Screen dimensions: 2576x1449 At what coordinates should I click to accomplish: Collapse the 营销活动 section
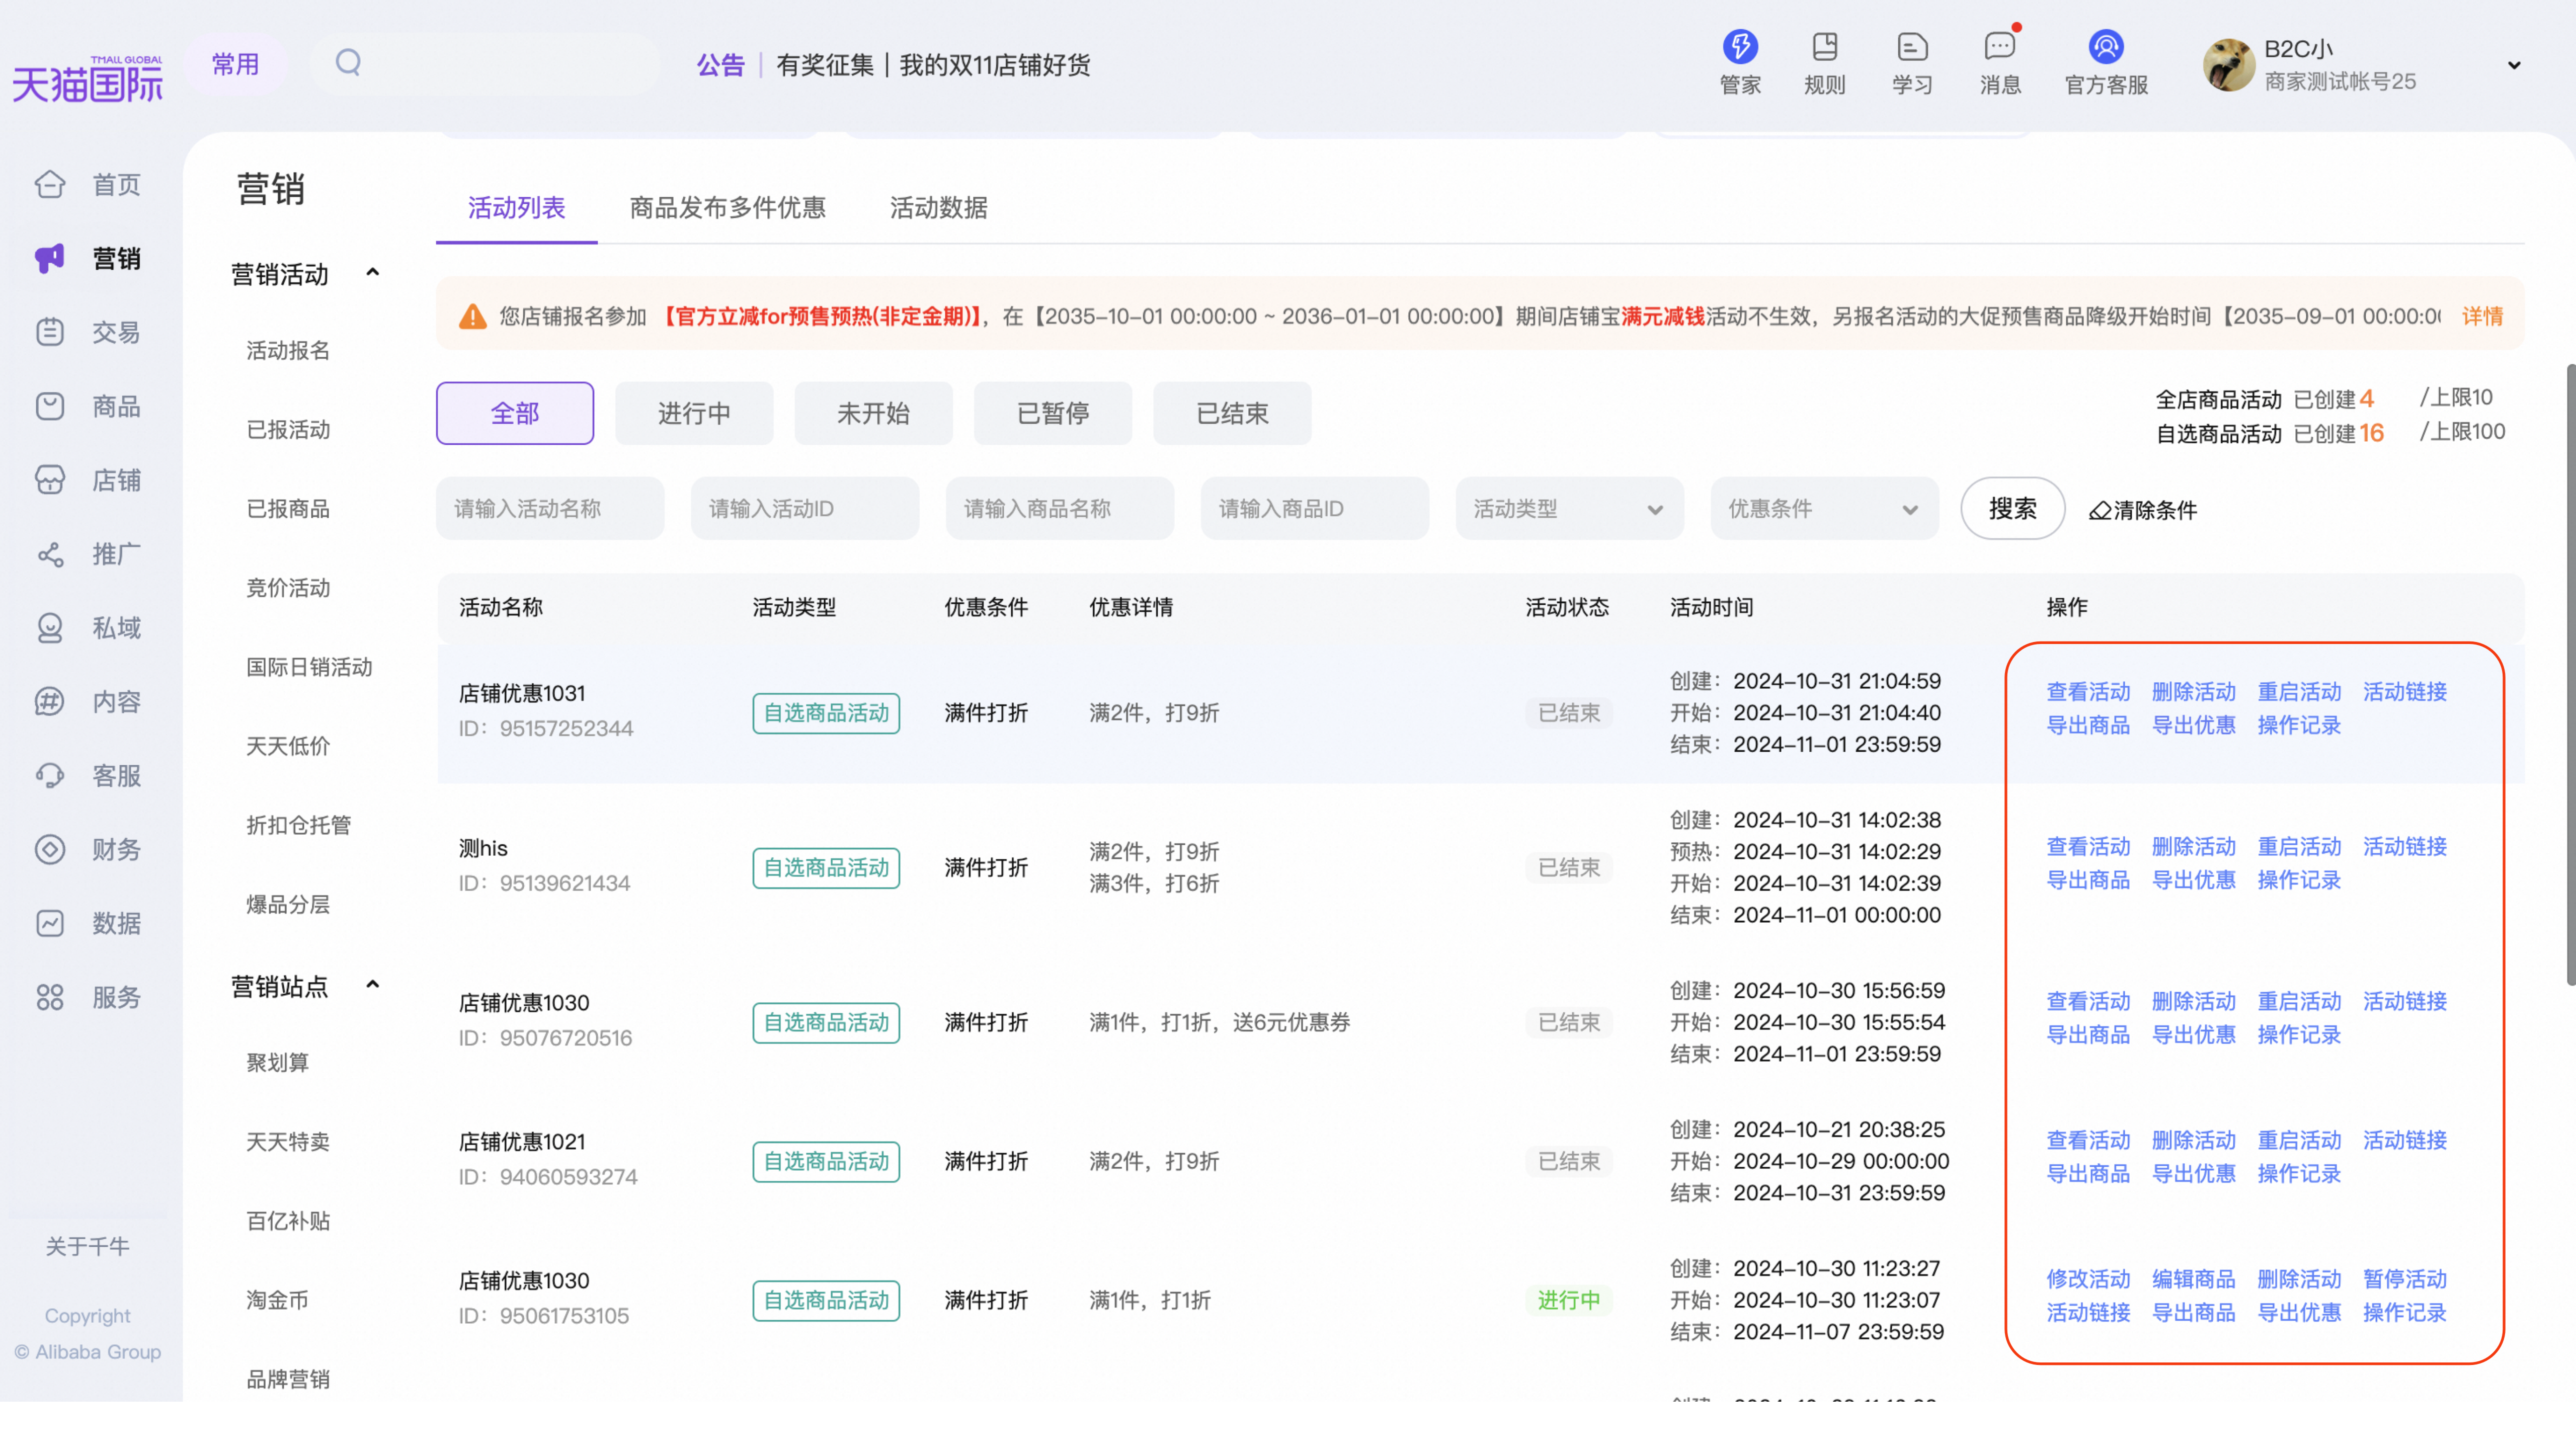pos(373,273)
